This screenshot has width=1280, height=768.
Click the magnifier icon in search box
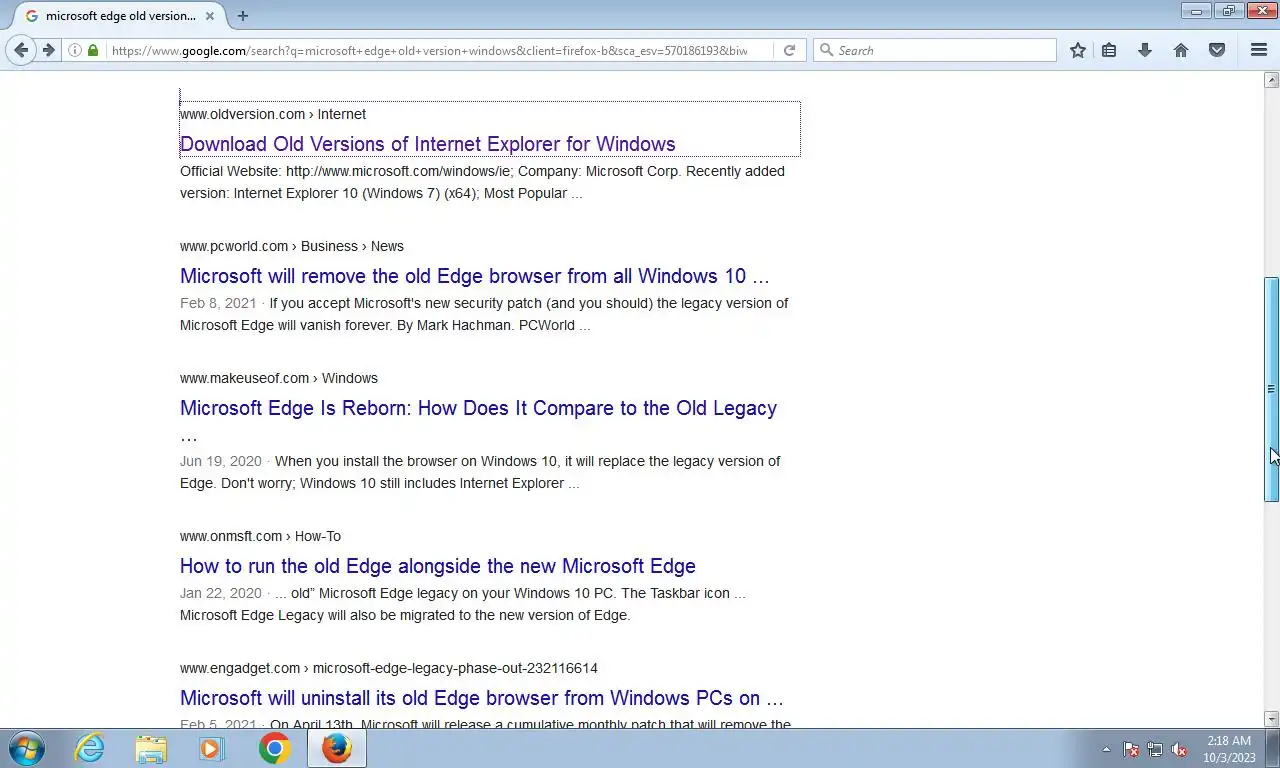(826, 50)
